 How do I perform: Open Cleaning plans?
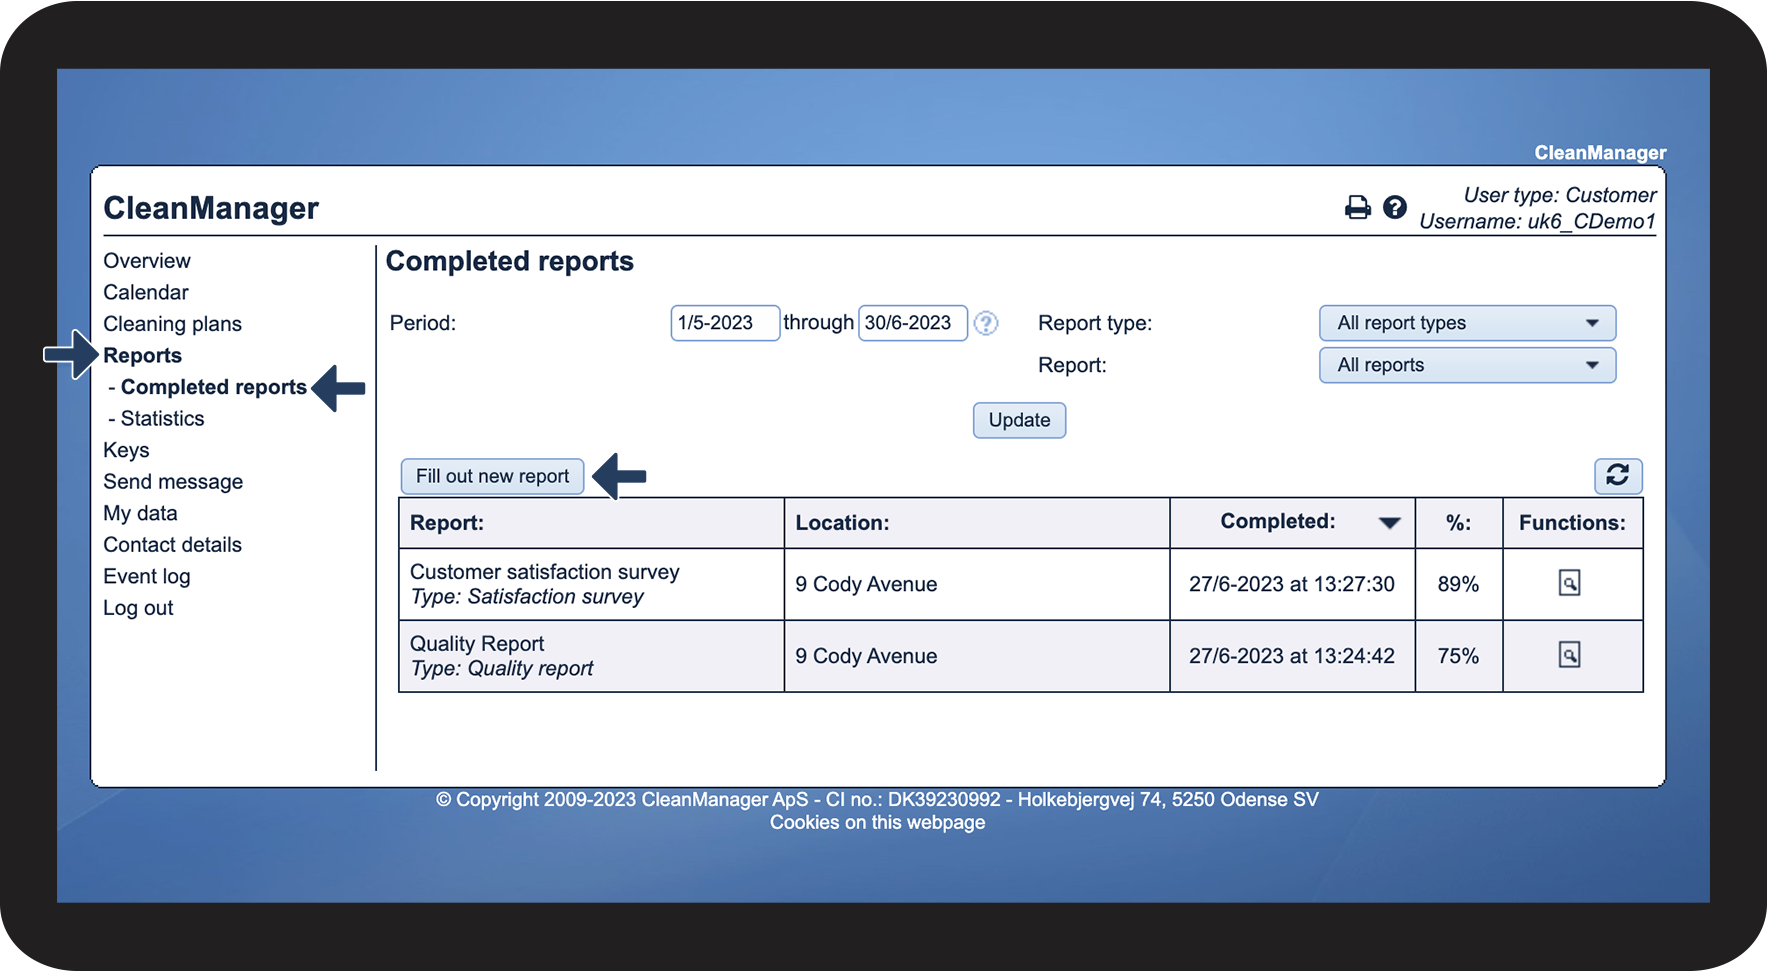tap(172, 324)
